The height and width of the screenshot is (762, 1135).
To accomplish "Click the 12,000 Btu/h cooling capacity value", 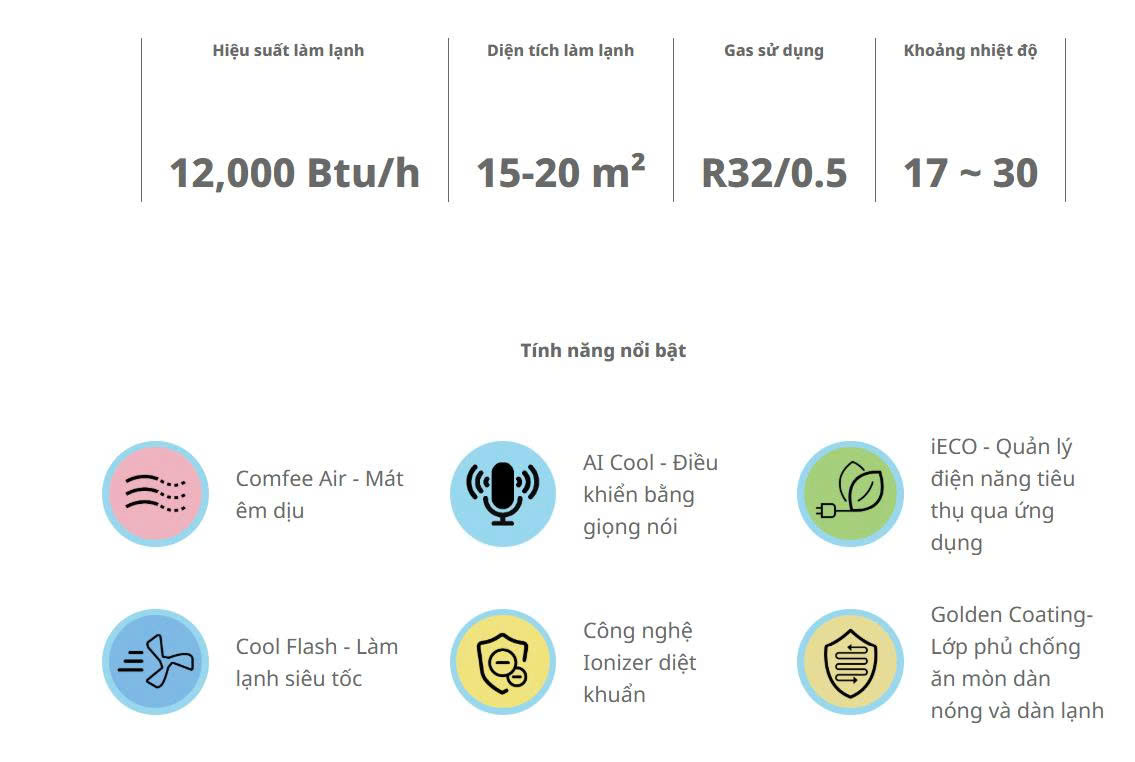I will click(x=294, y=173).
